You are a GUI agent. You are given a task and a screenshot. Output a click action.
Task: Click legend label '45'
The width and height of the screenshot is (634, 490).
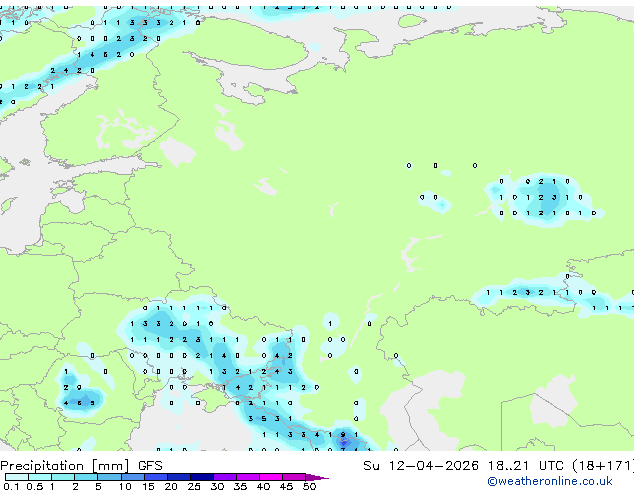(286, 486)
